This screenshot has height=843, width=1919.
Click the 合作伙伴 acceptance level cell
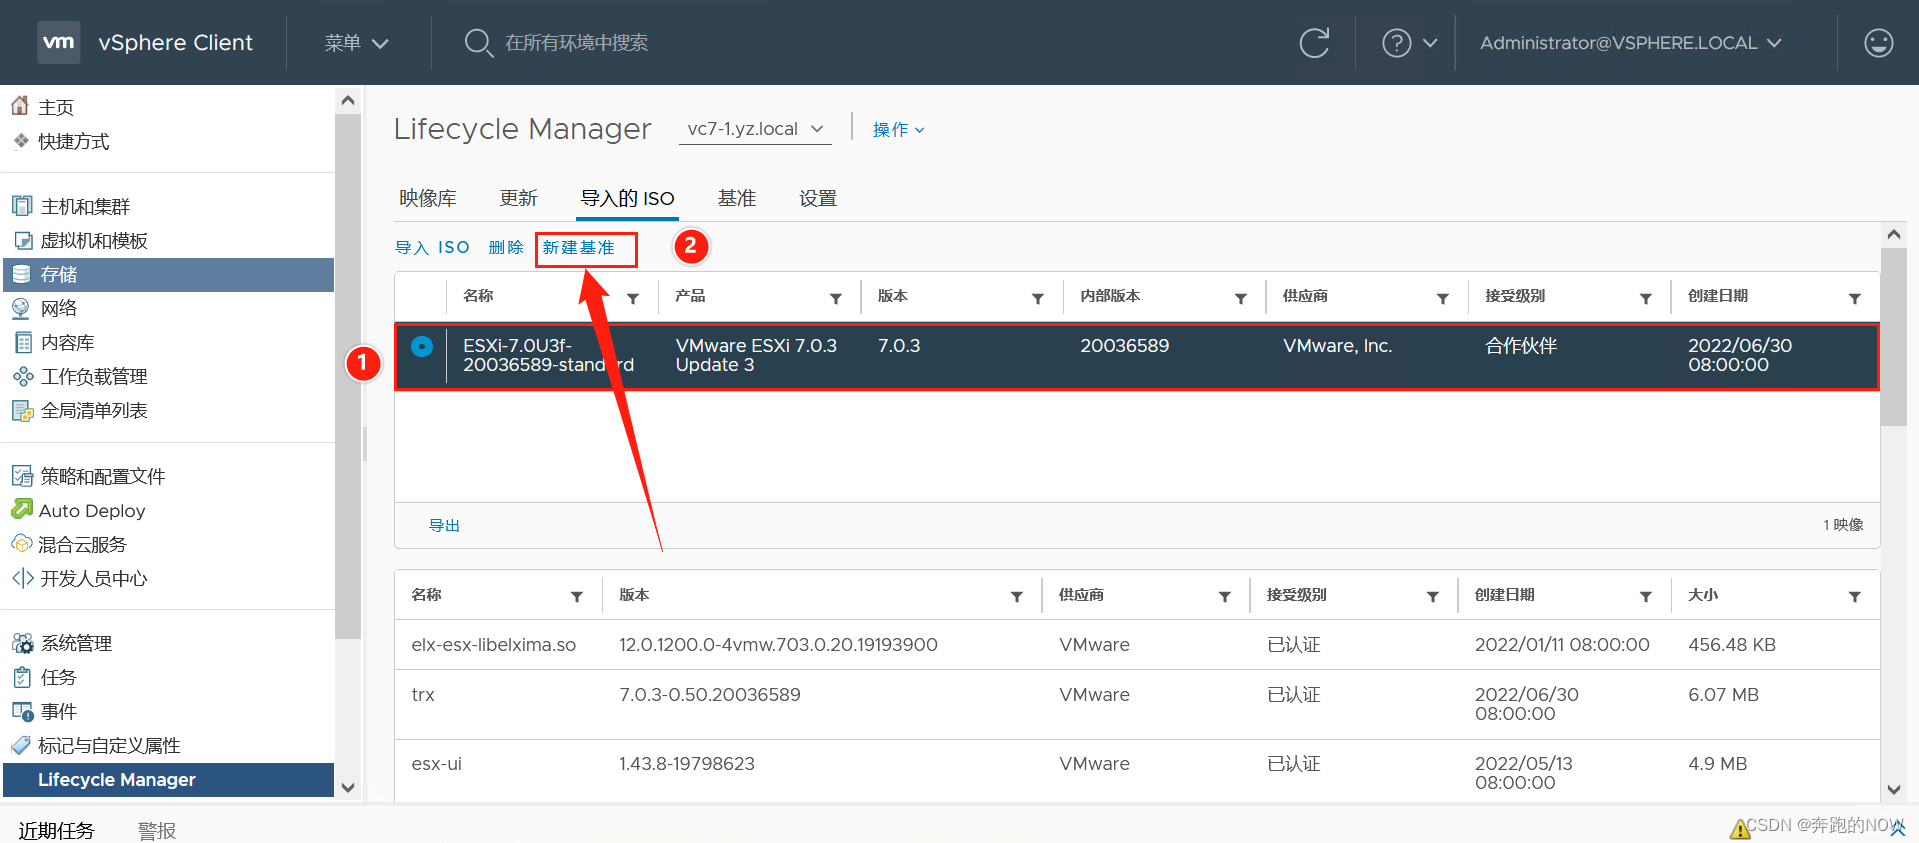[1521, 346]
